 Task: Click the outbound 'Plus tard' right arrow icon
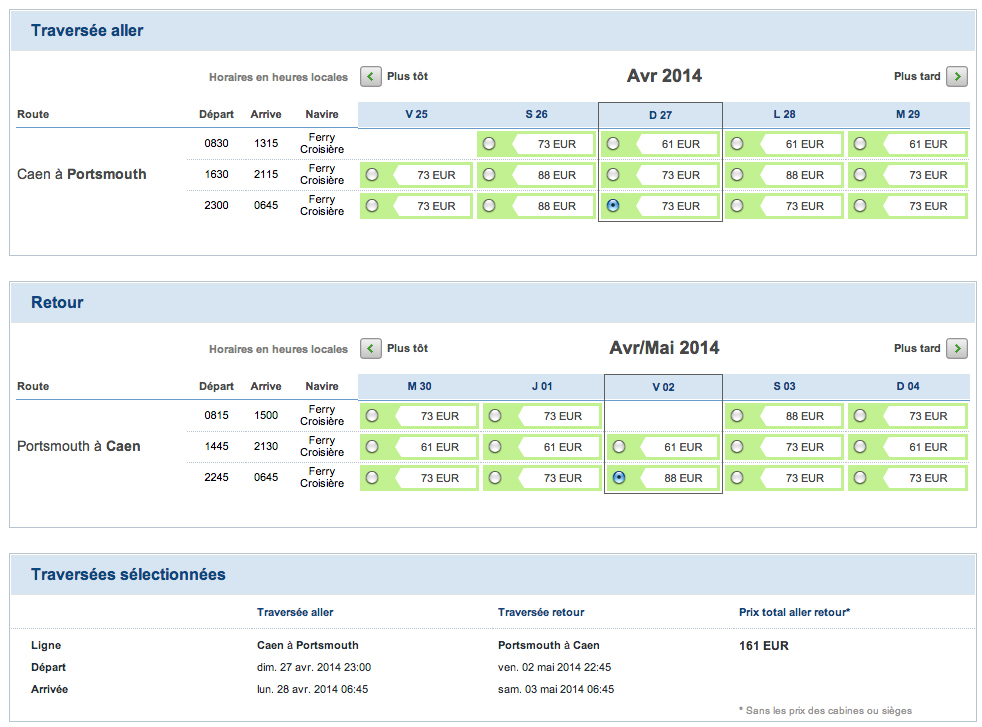coord(957,76)
